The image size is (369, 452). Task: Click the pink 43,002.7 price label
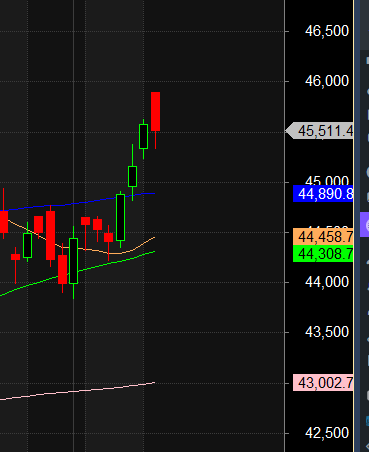click(x=323, y=383)
